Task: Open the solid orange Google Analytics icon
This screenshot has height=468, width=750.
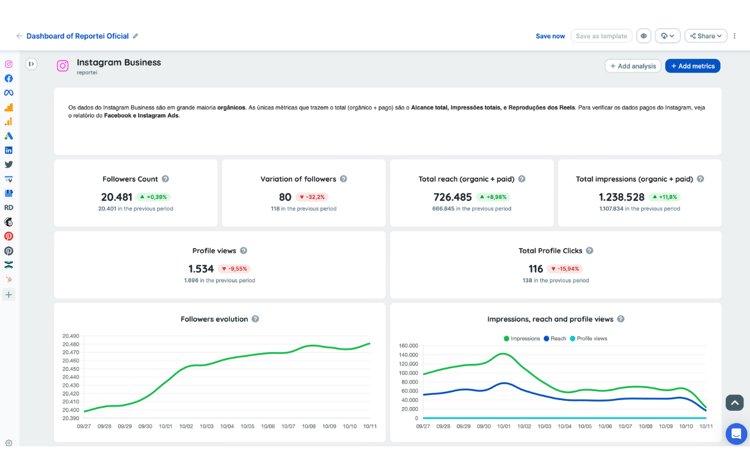Action: 9,107
